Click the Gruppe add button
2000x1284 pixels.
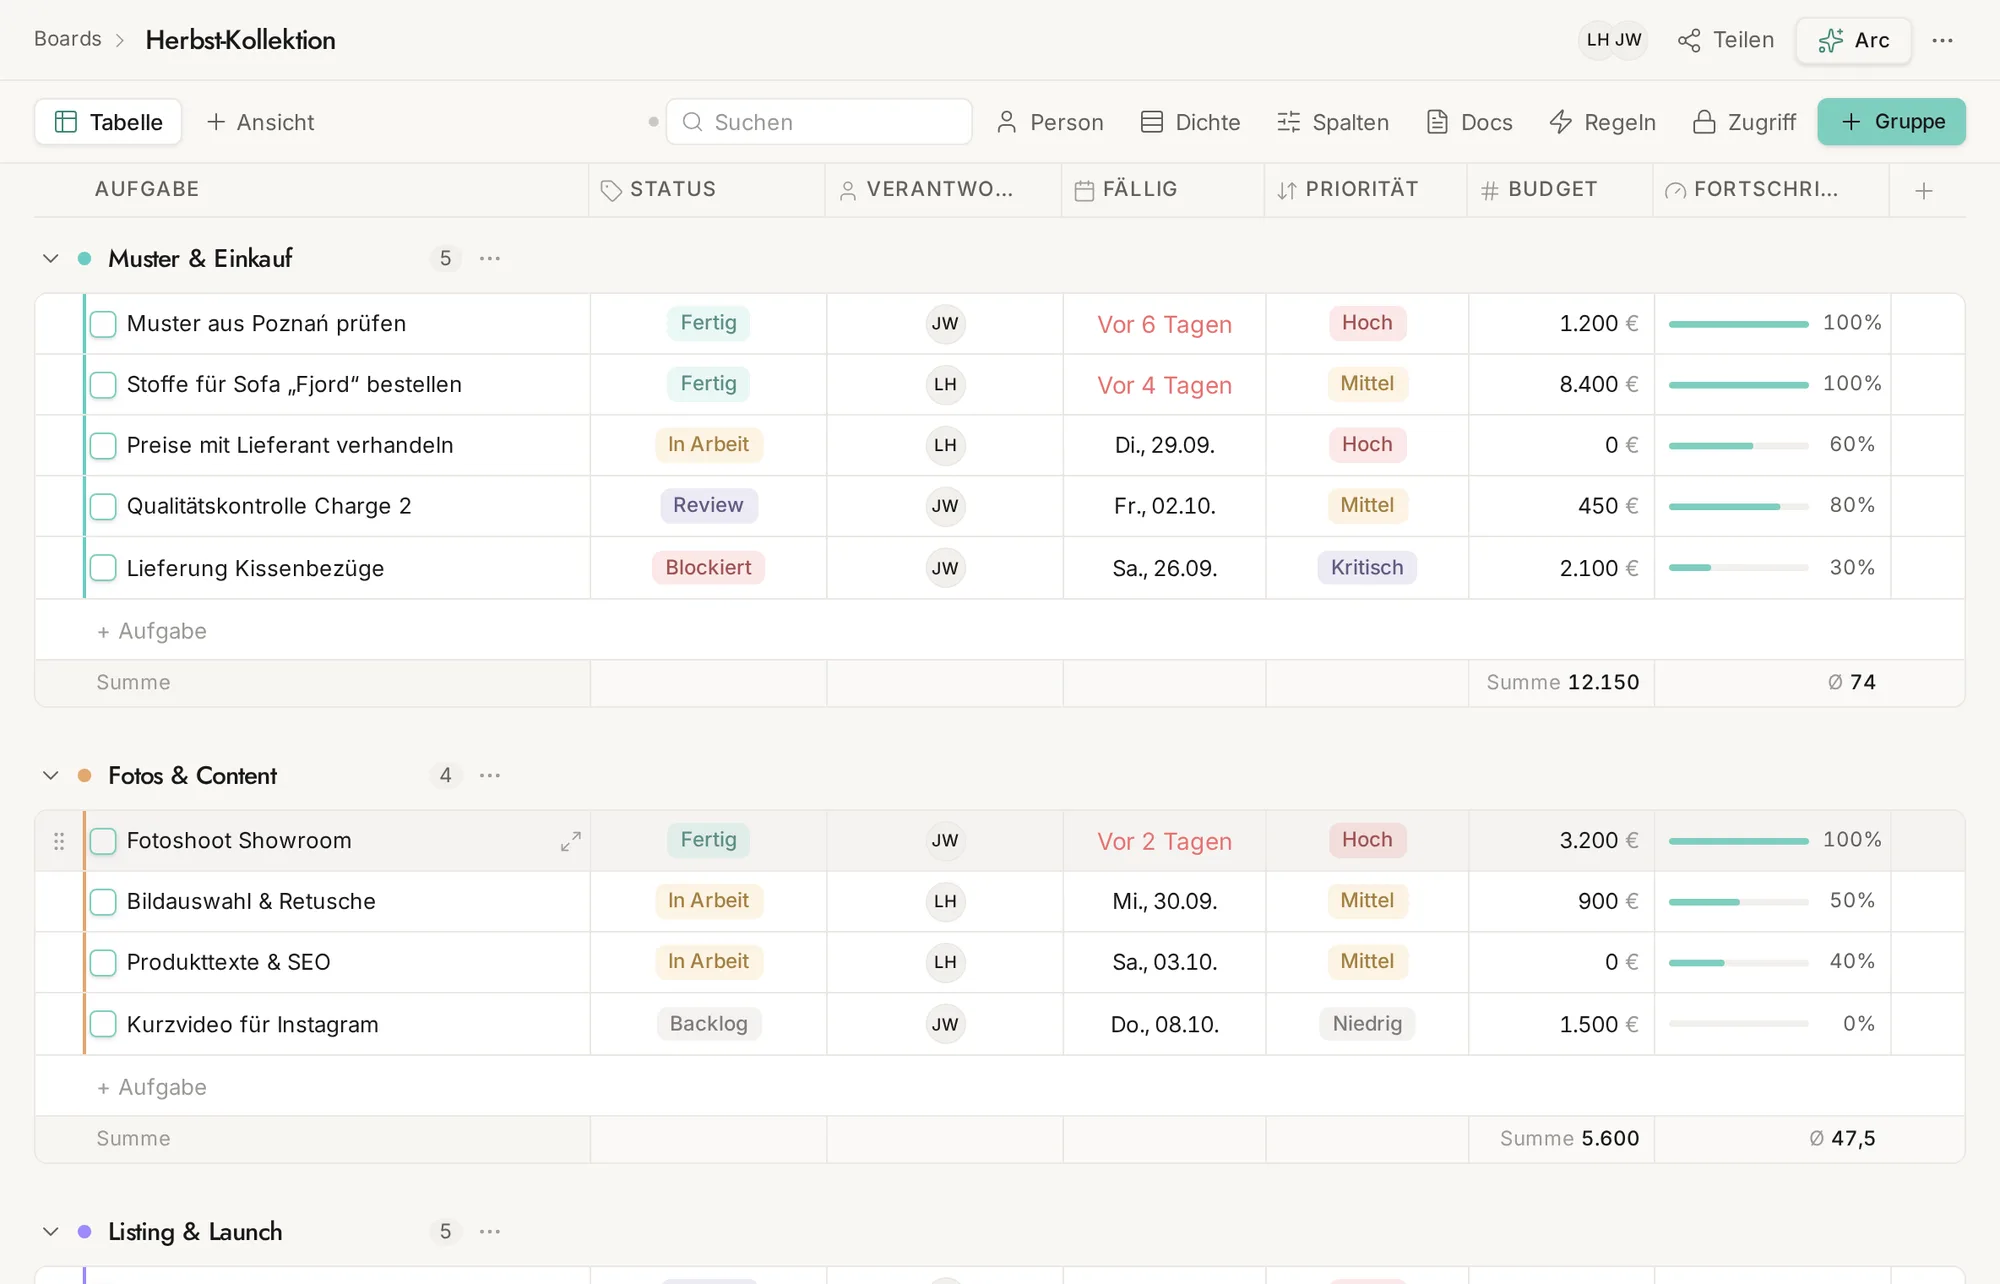1891,122
